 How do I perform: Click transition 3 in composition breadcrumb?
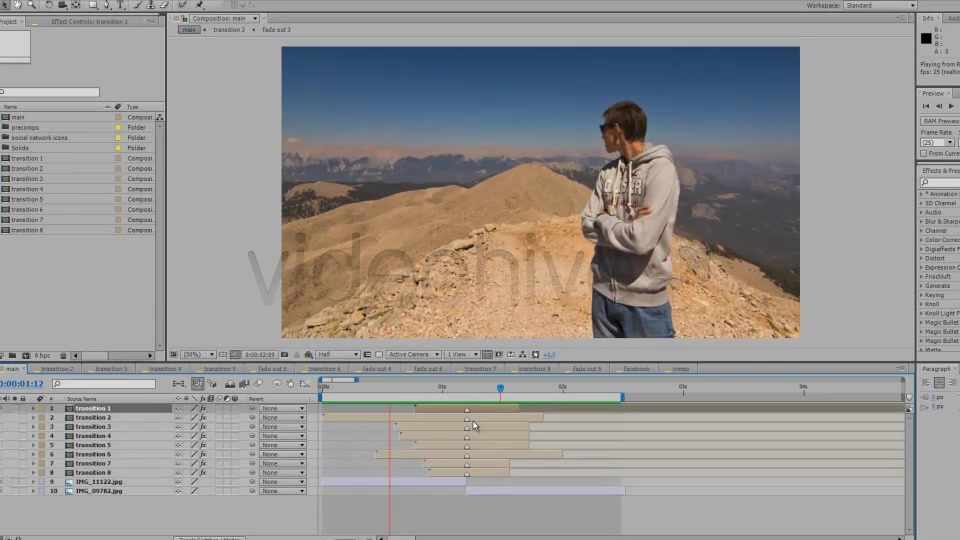tap(228, 29)
